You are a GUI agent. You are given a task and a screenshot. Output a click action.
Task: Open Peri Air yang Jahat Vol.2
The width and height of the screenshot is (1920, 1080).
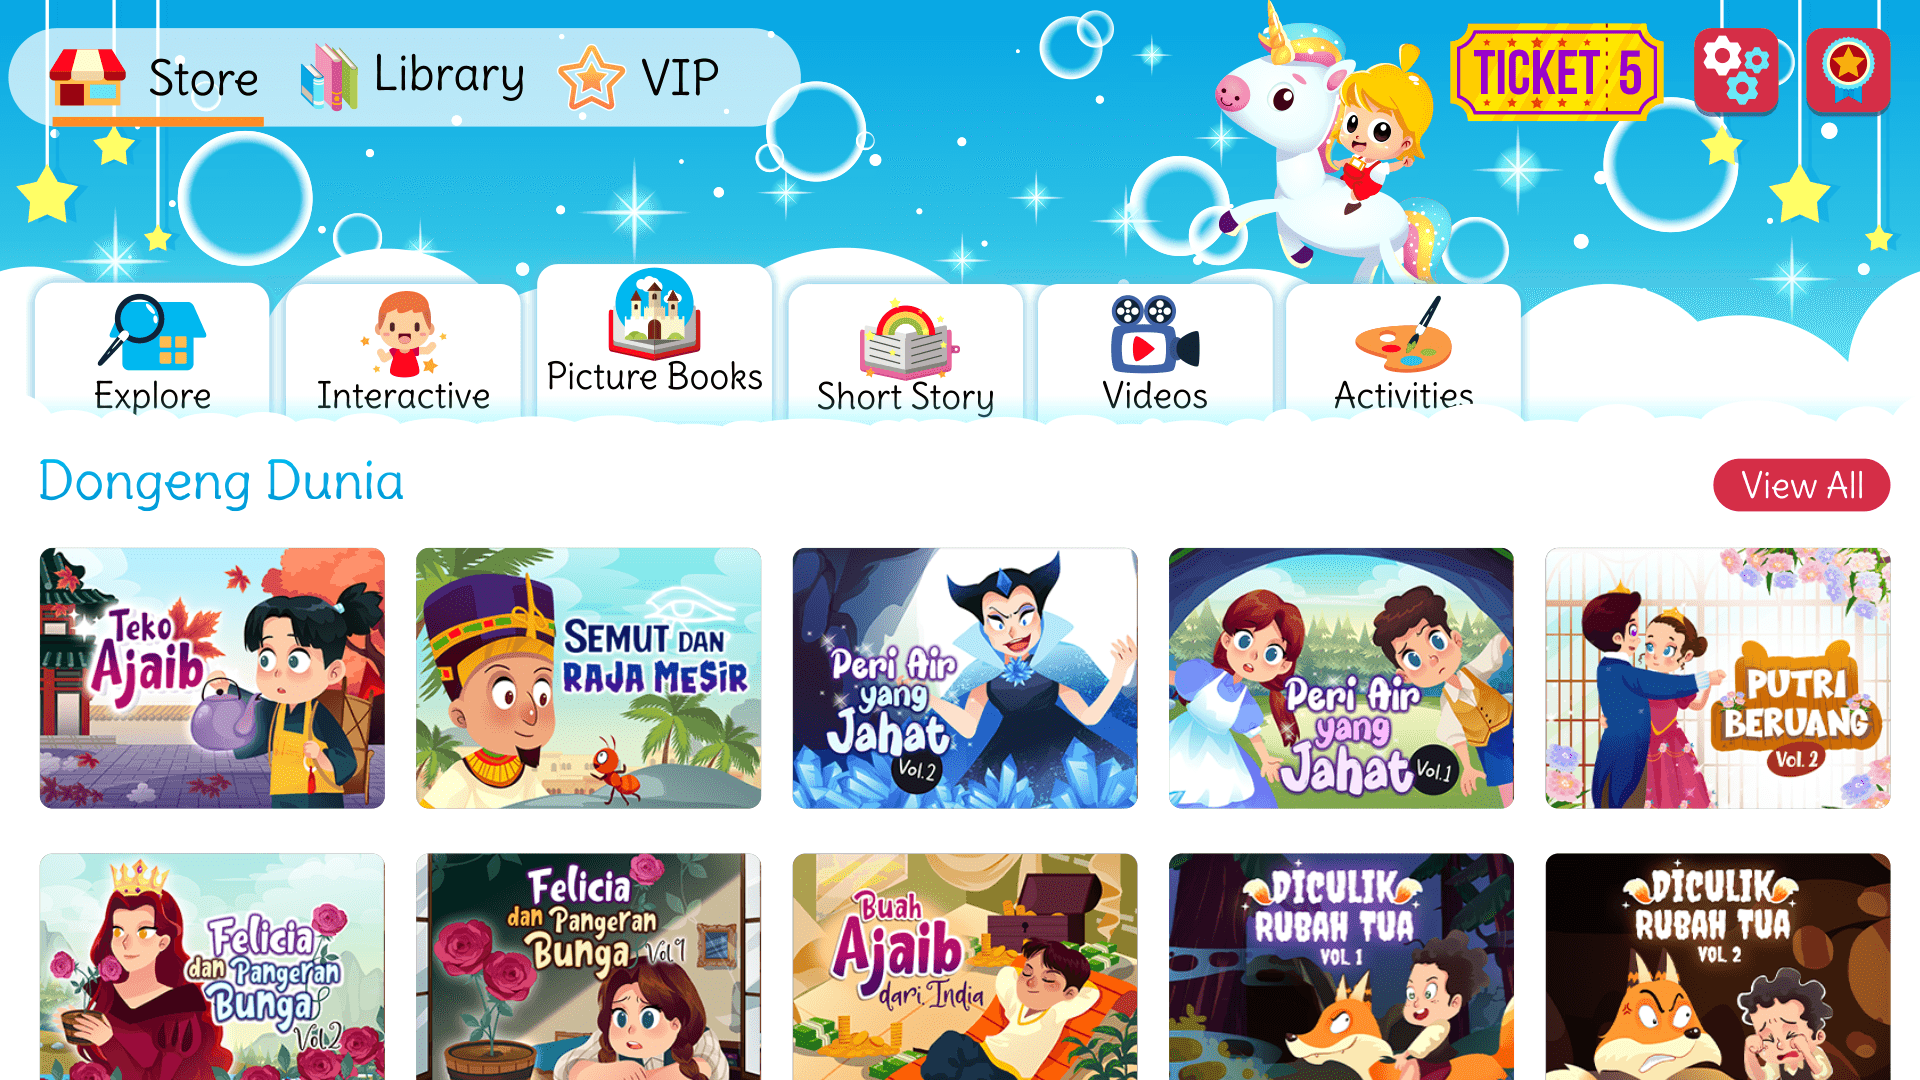point(965,678)
